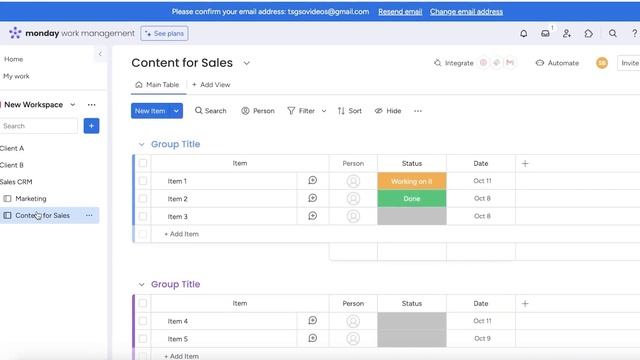
Task: Add new column in first group
Action: point(525,163)
